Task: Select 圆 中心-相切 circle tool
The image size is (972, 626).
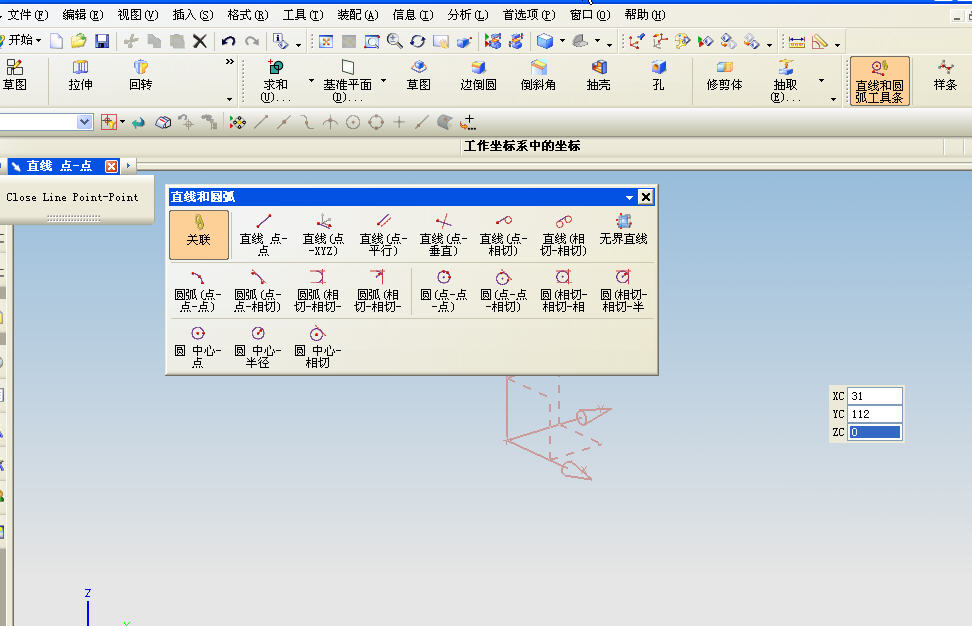Action: pos(317,346)
